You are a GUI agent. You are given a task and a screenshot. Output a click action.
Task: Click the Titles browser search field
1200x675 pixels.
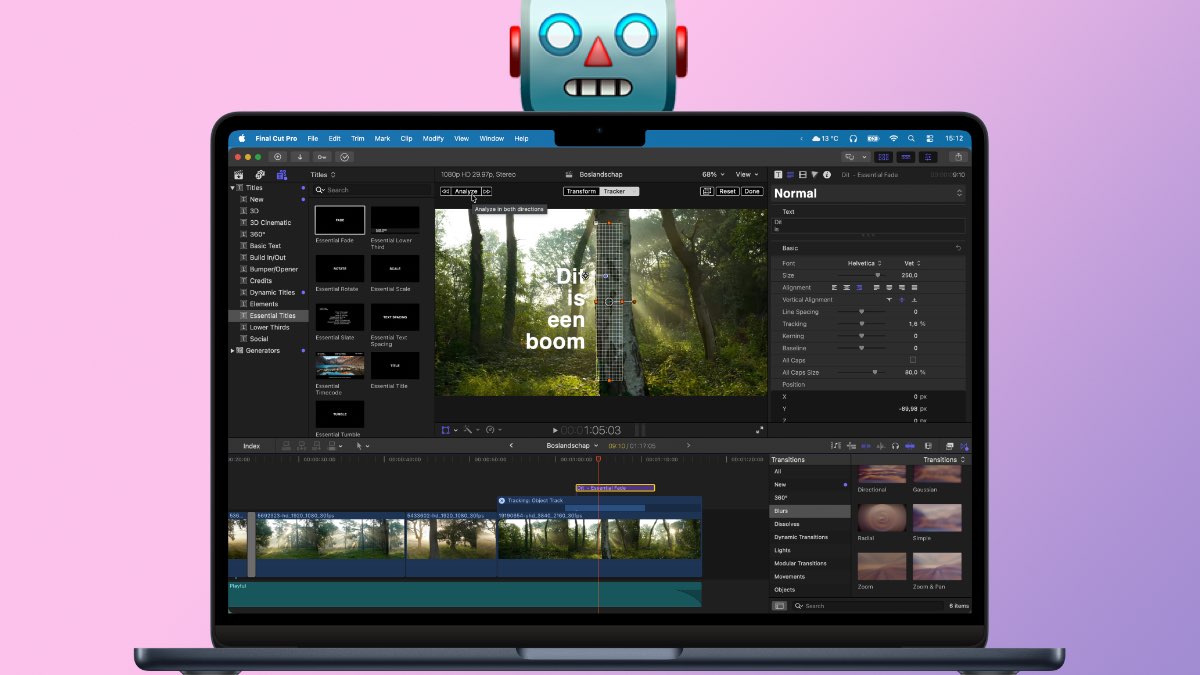(x=372, y=189)
